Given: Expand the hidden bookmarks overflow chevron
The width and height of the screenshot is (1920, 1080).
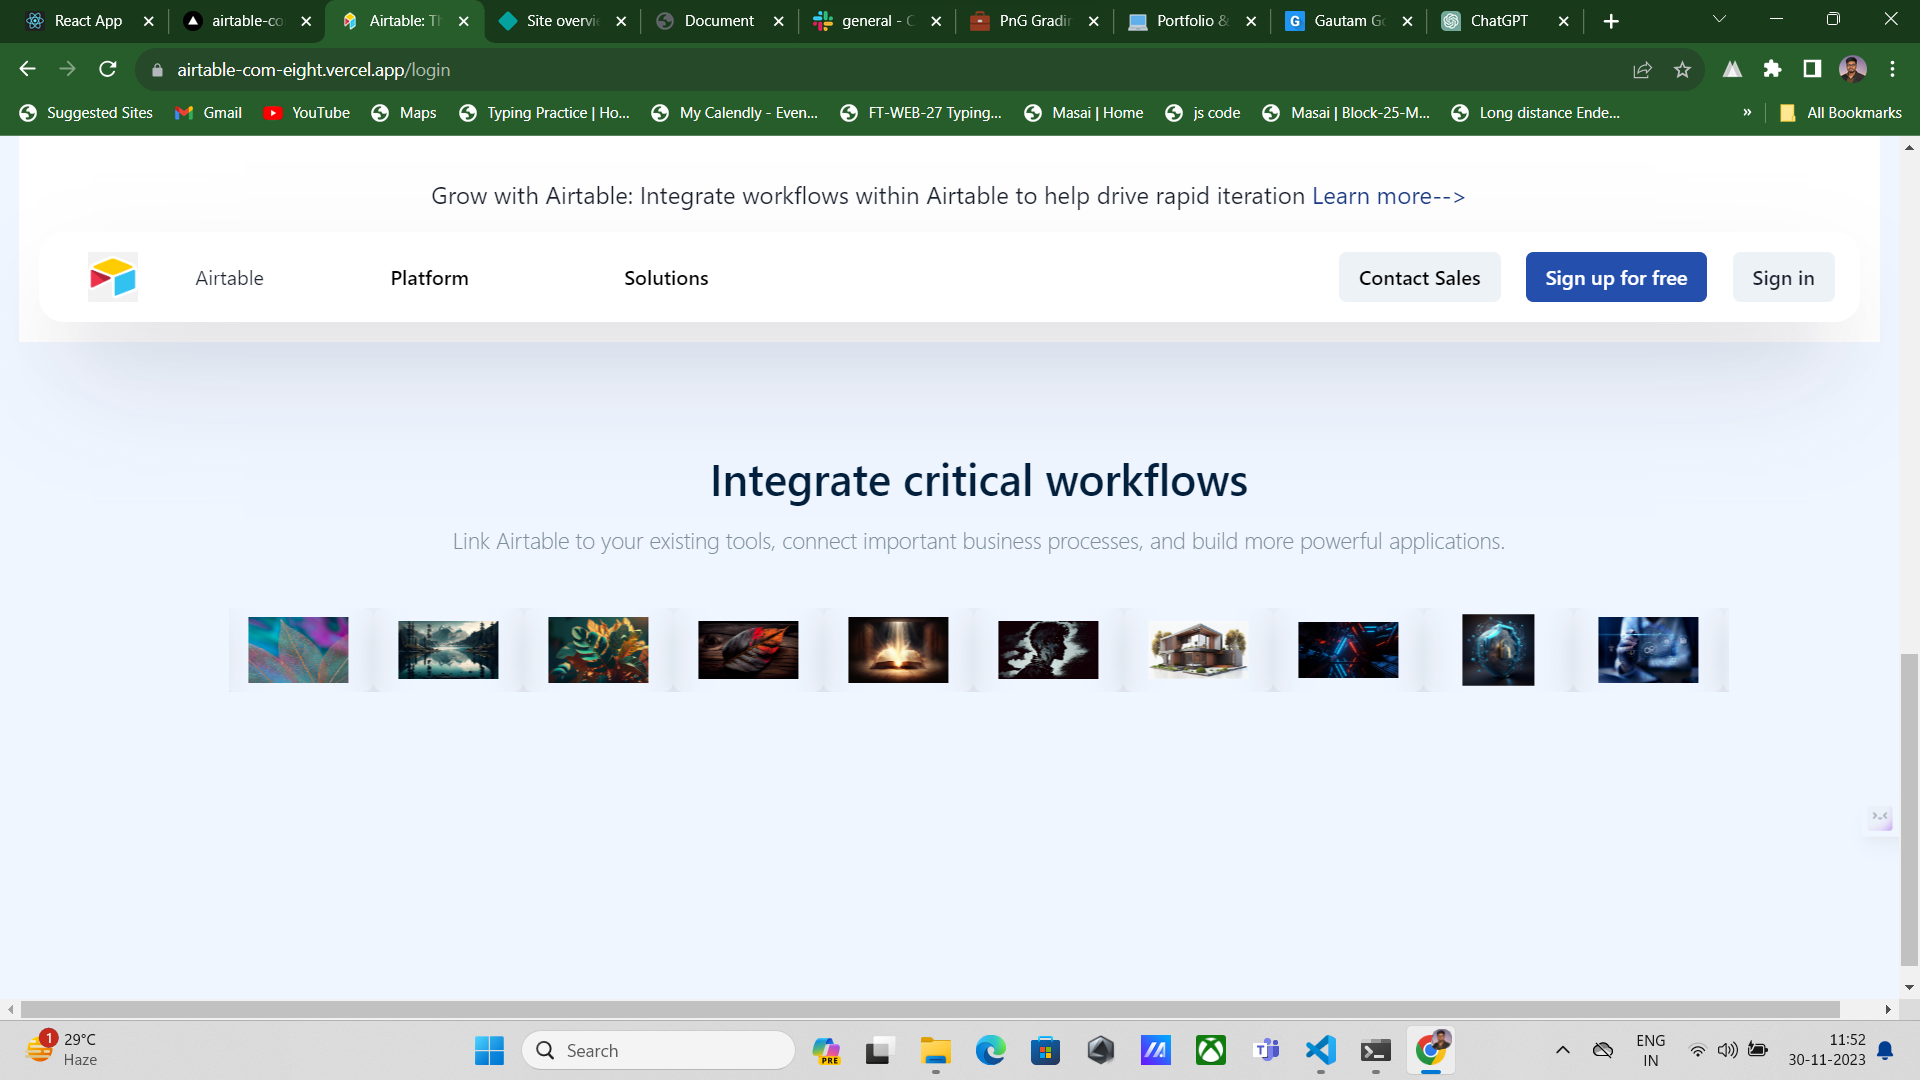Looking at the screenshot, I should pos(1747,112).
